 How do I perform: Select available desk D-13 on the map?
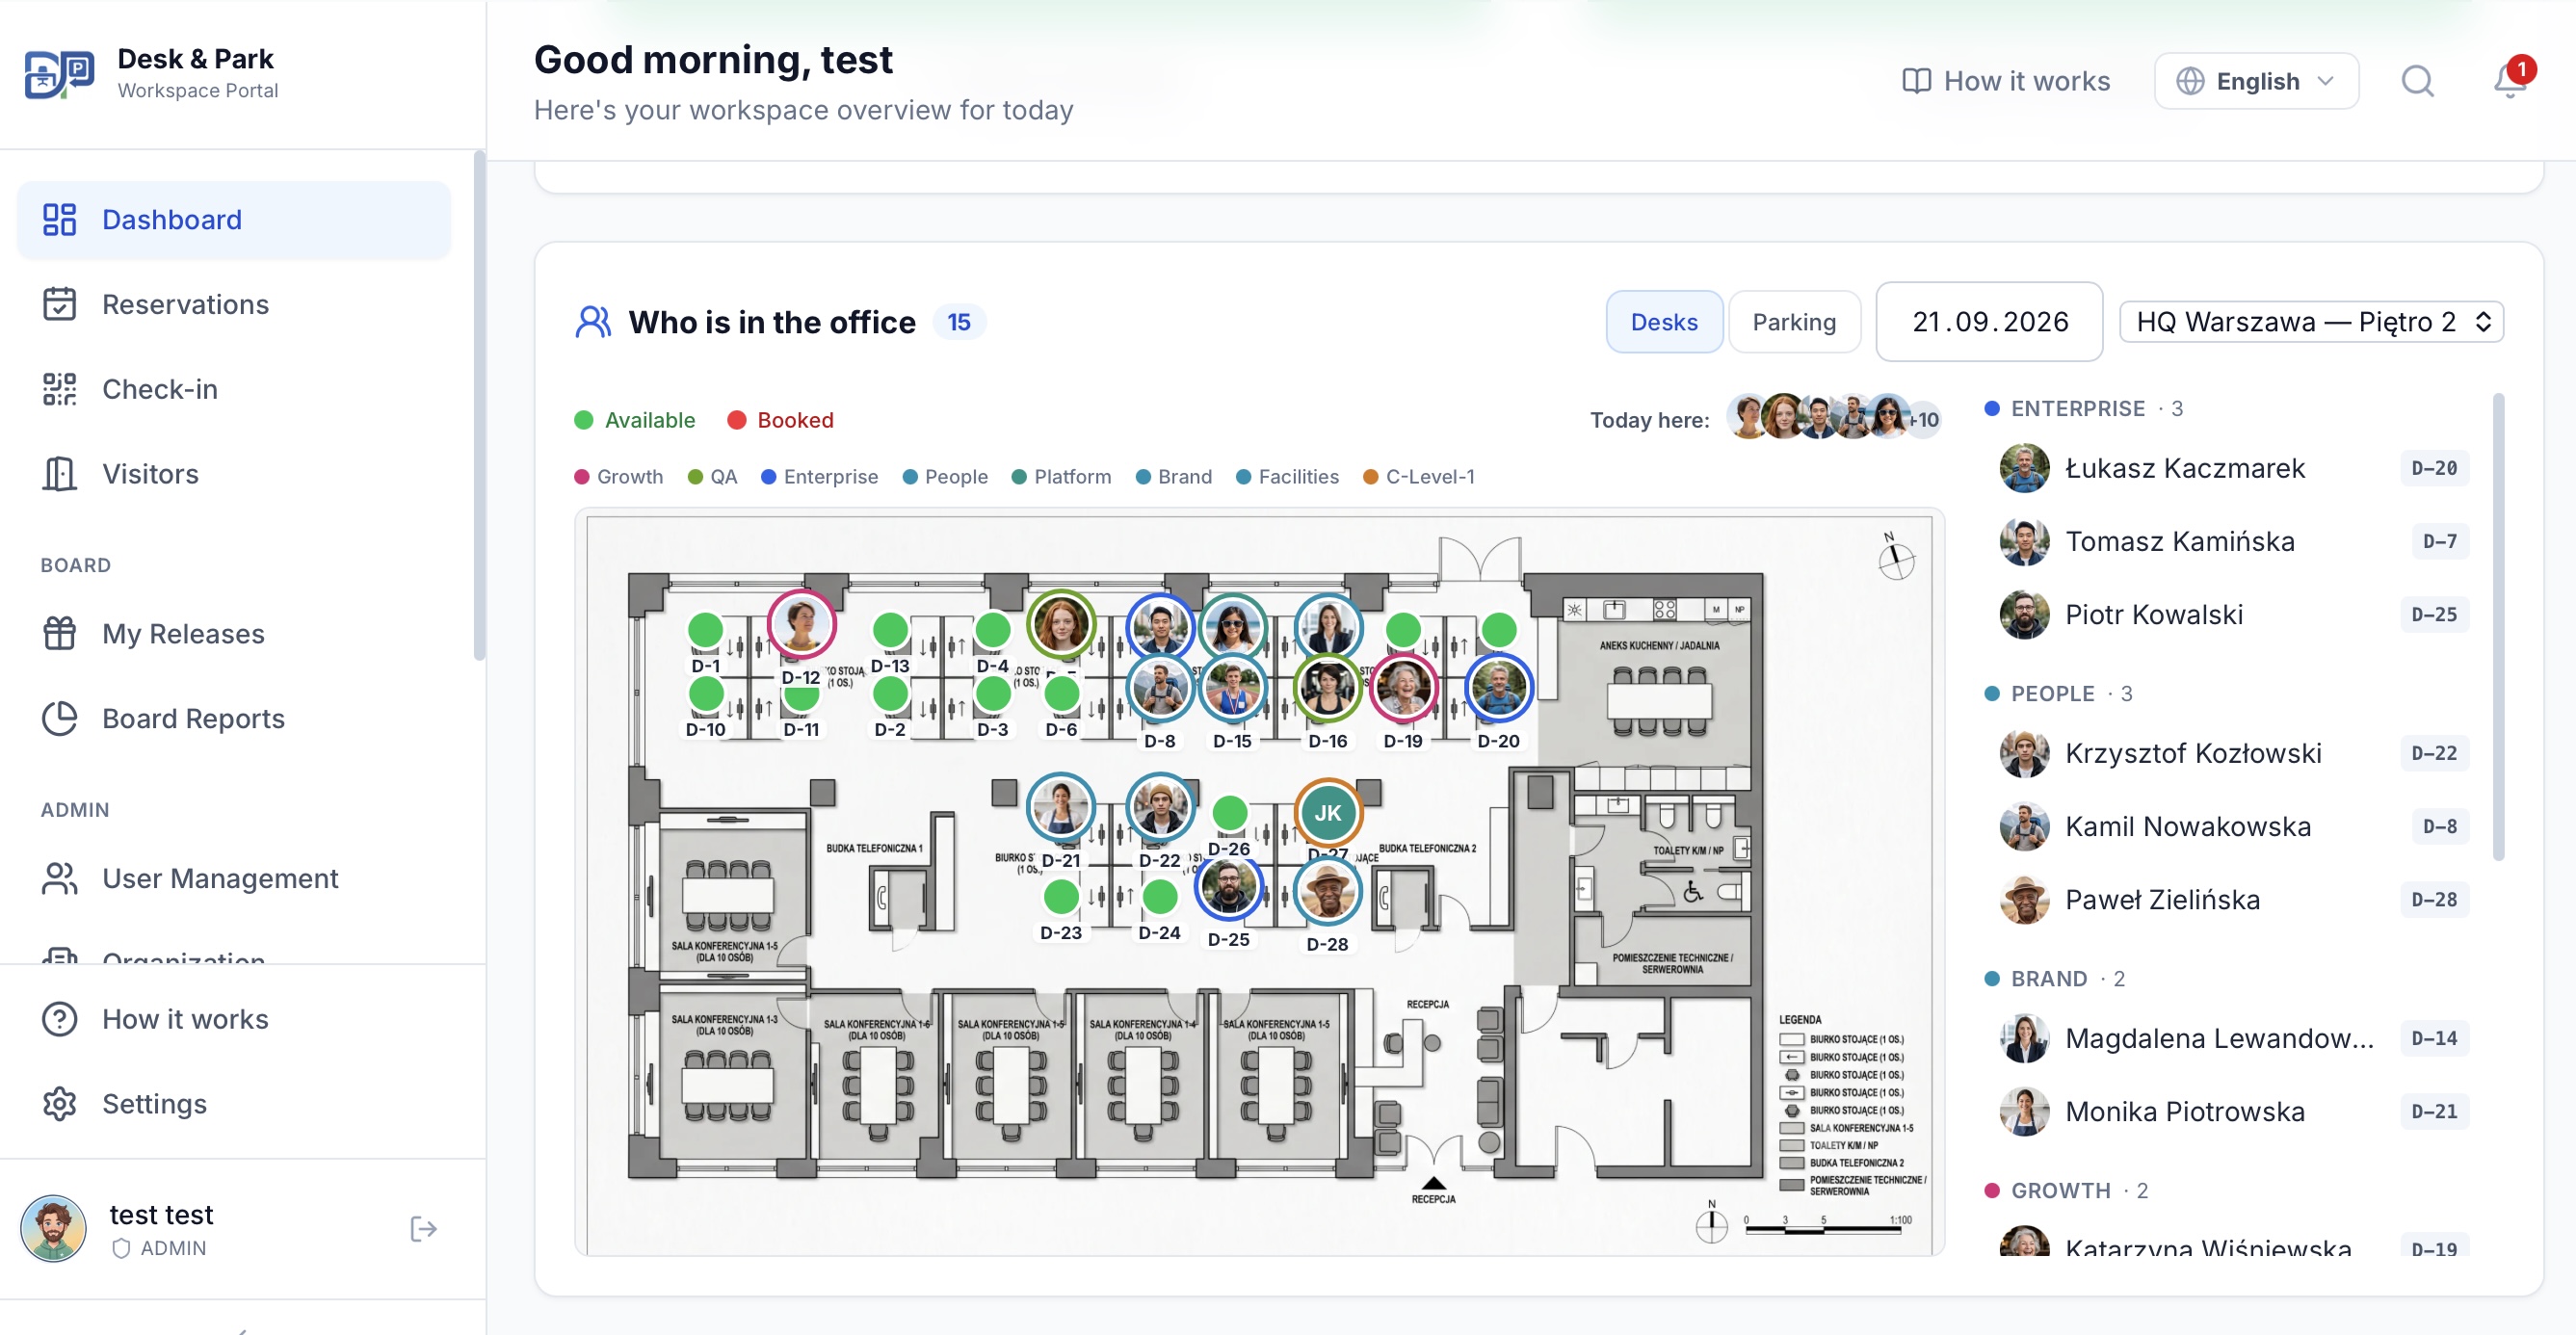890,630
